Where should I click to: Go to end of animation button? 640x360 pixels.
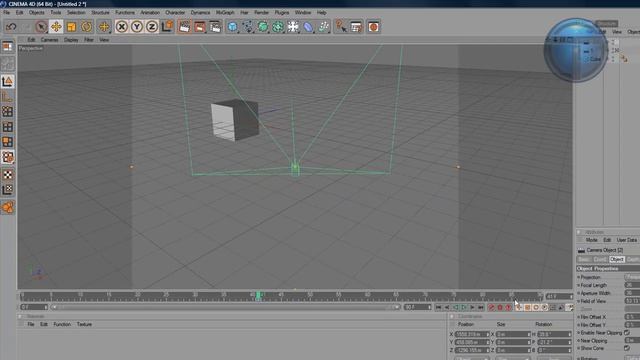coord(481,307)
